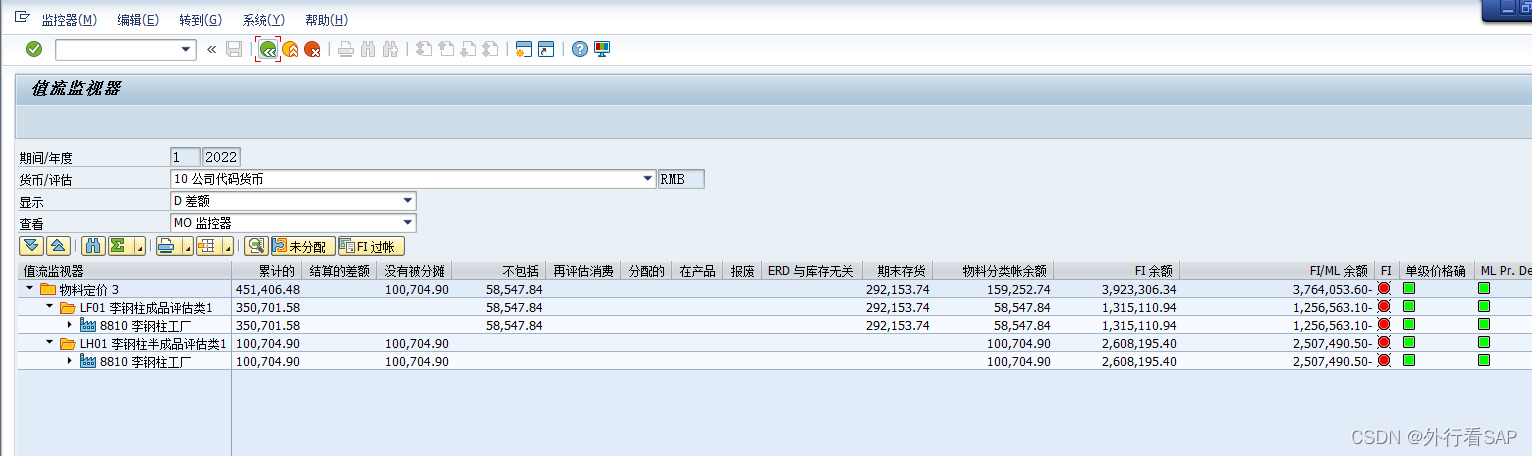
Task: Click the Generate Shortcut icon
Action: point(546,49)
